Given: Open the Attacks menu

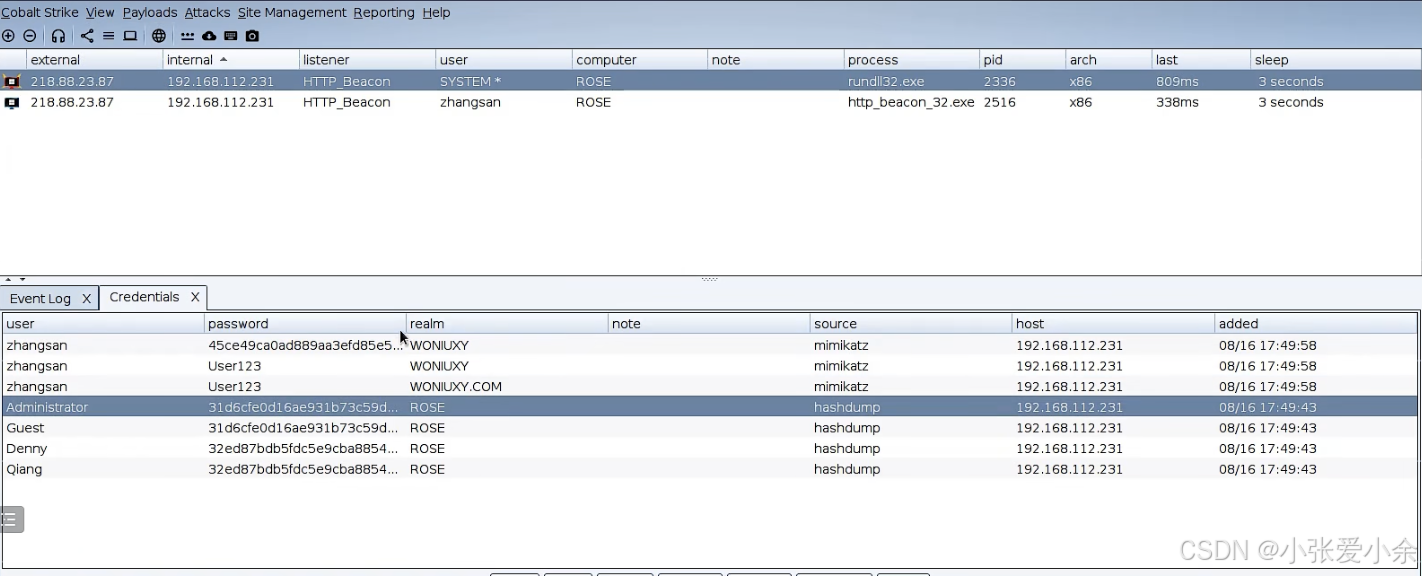Looking at the screenshot, I should [207, 12].
